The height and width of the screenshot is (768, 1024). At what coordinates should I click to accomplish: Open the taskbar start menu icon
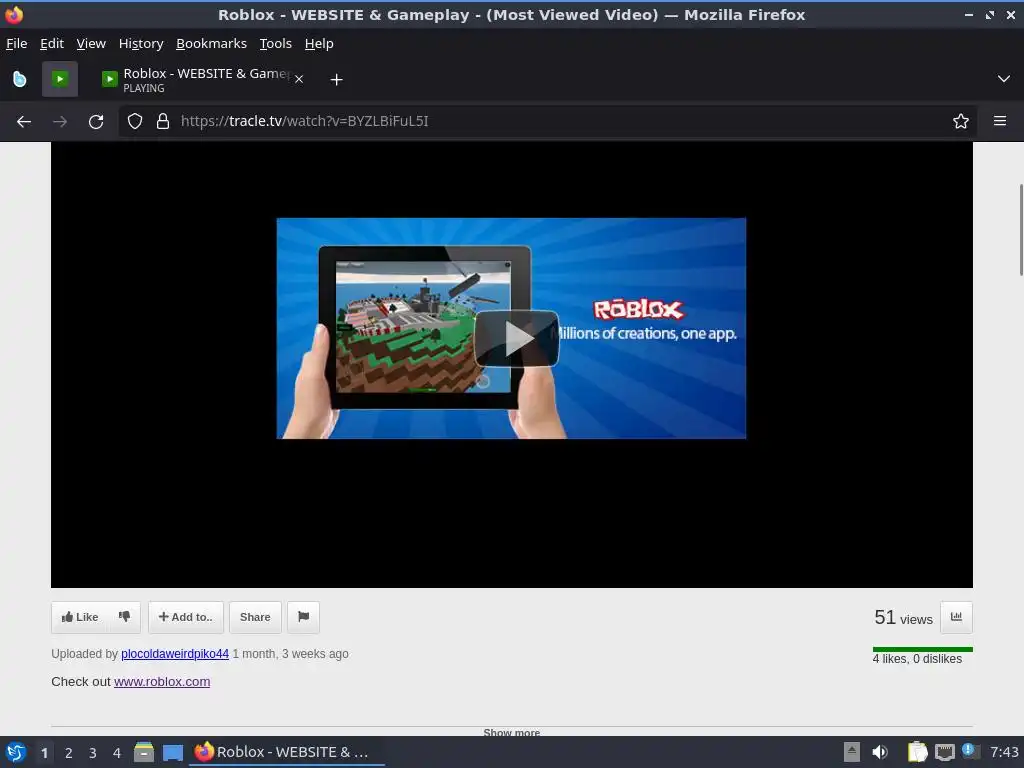(x=16, y=752)
